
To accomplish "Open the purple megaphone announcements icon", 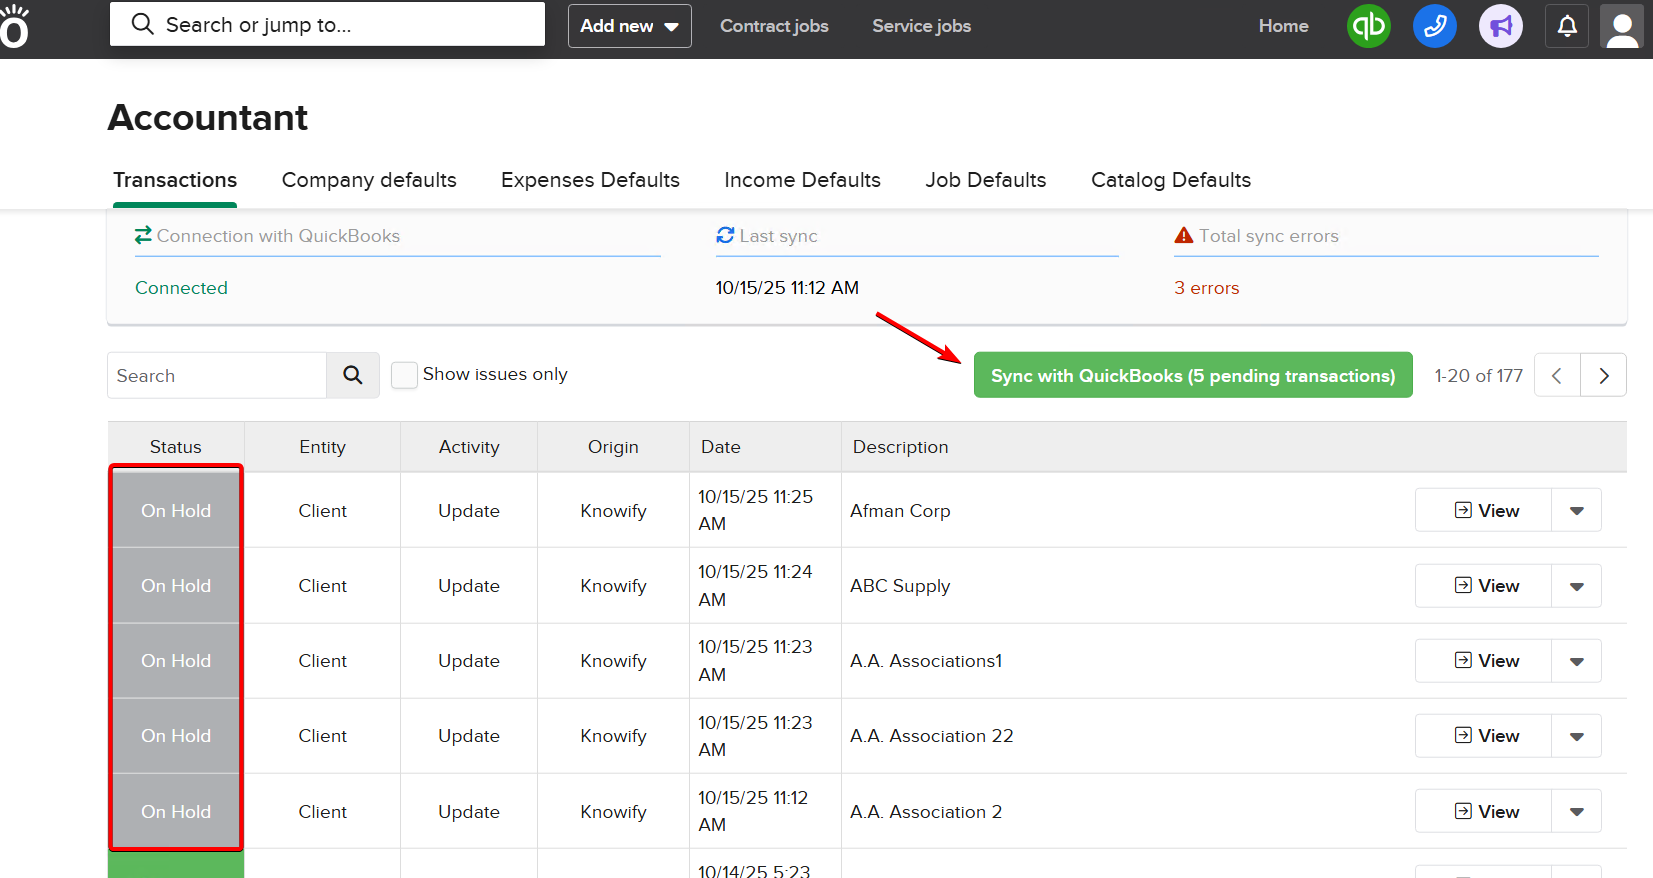I will click(1500, 26).
